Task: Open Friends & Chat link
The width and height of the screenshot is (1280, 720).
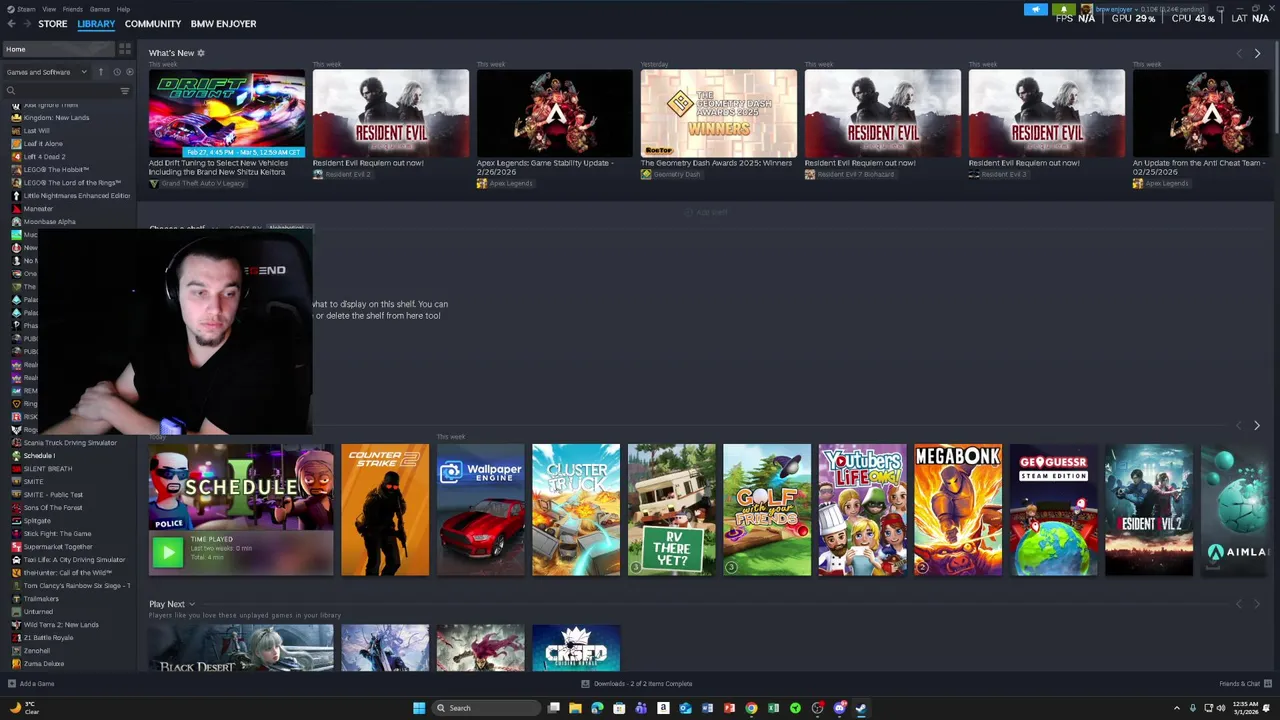Action: pyautogui.click(x=1239, y=684)
